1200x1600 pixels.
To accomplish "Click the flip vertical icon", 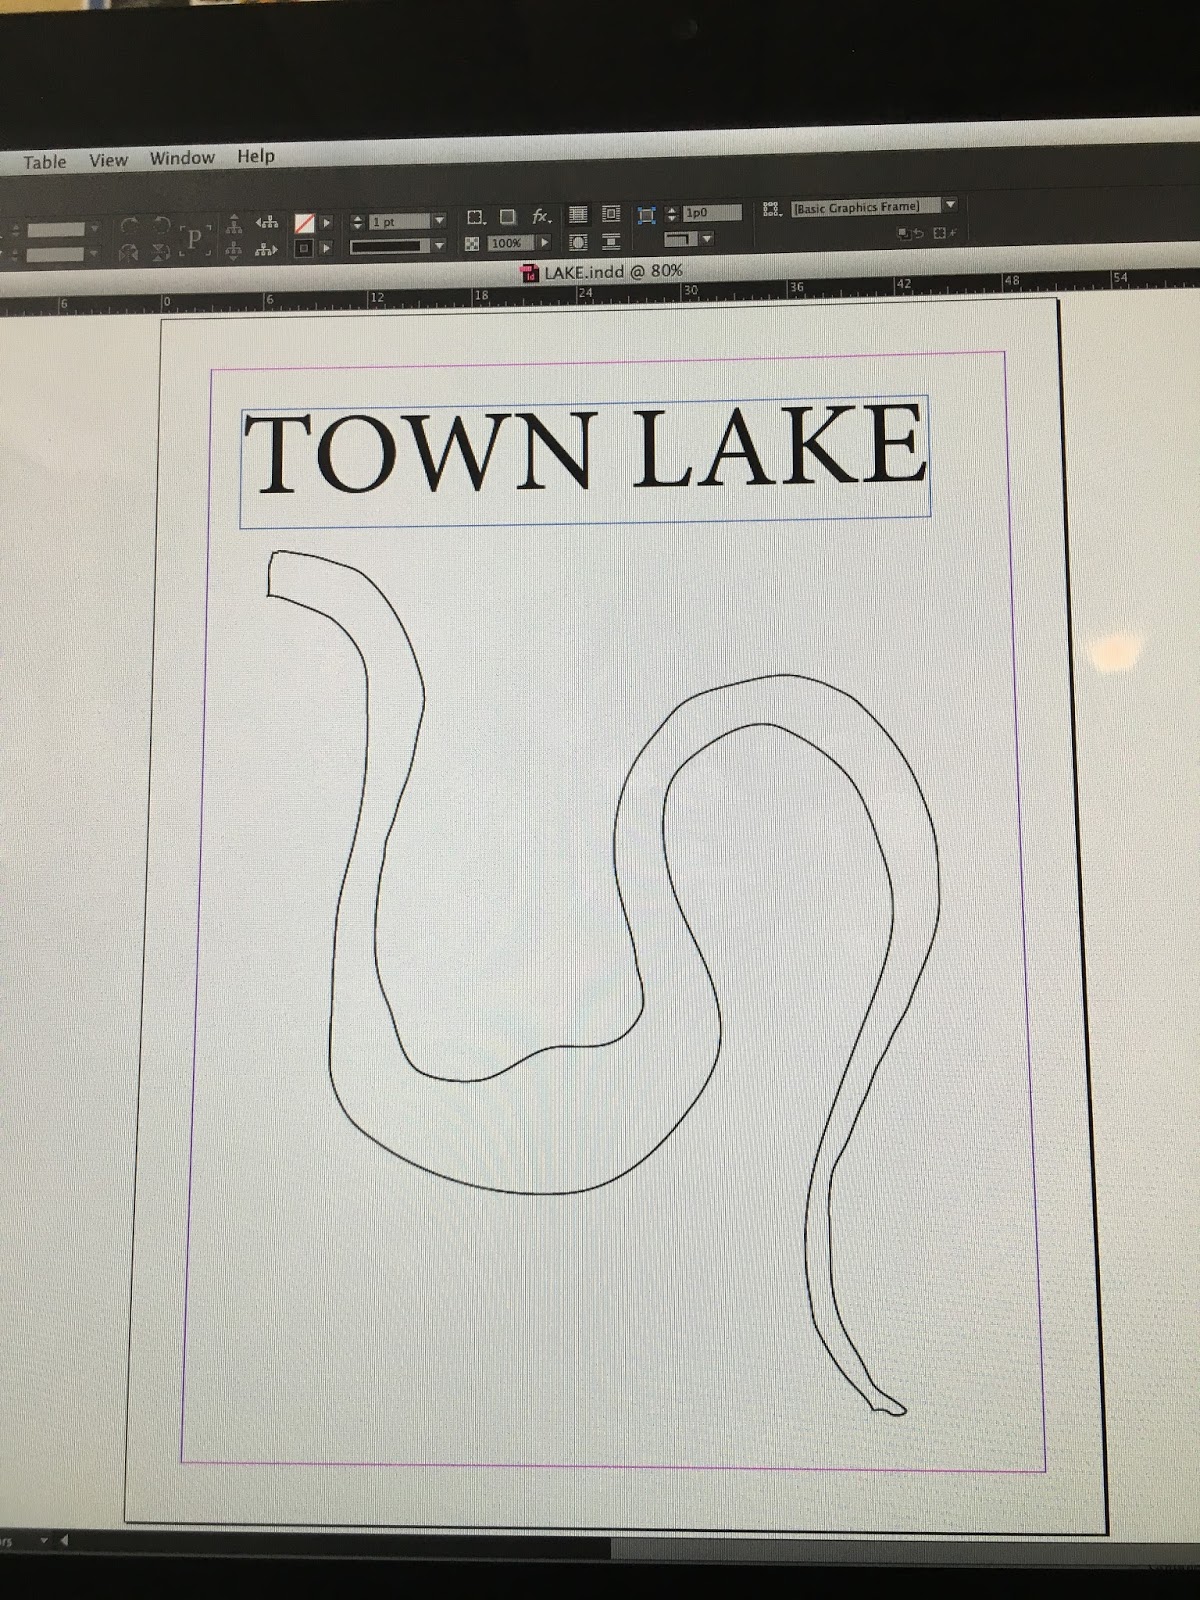I will pyautogui.click(x=160, y=252).
